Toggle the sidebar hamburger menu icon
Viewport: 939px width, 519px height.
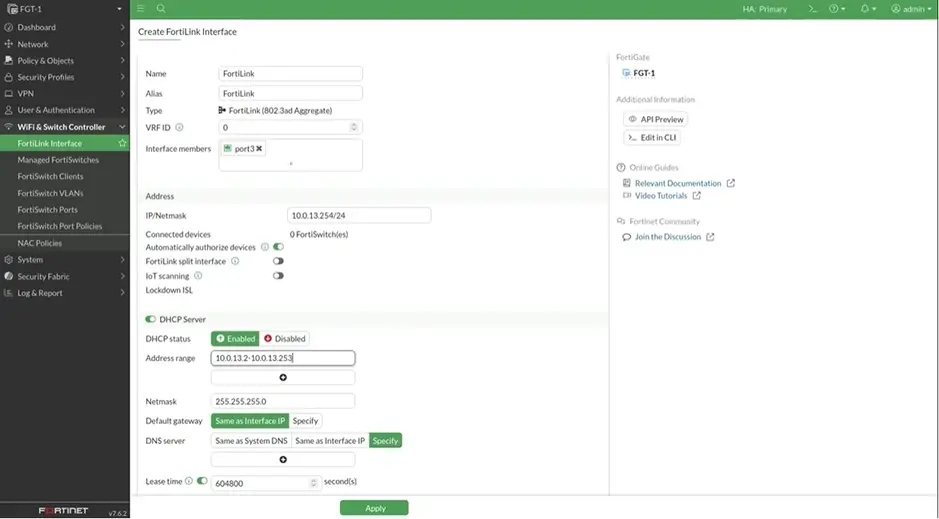point(141,8)
